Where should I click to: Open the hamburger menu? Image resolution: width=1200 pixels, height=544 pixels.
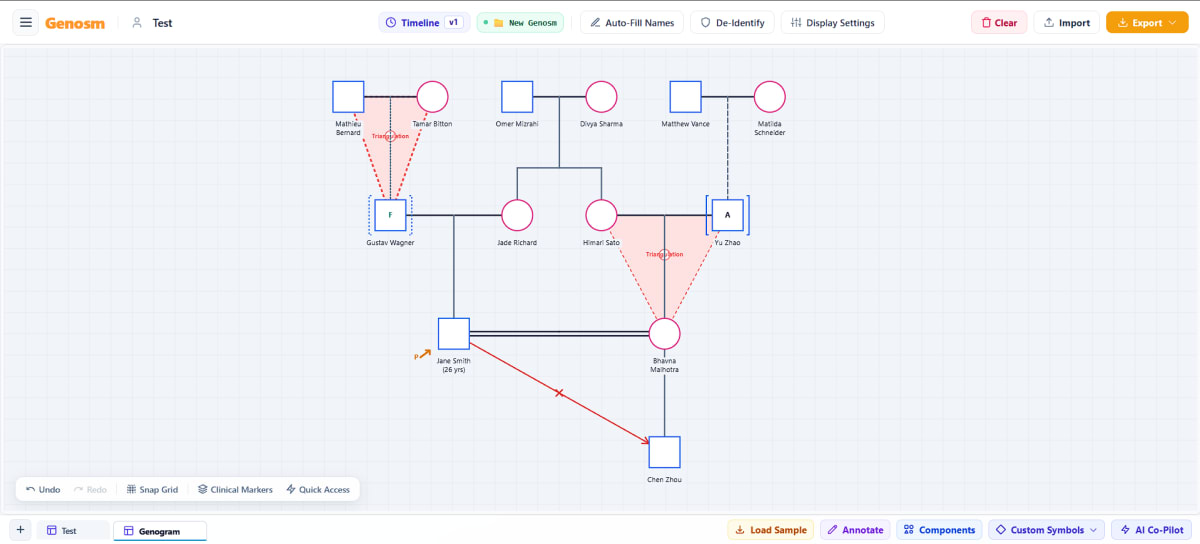(26, 22)
